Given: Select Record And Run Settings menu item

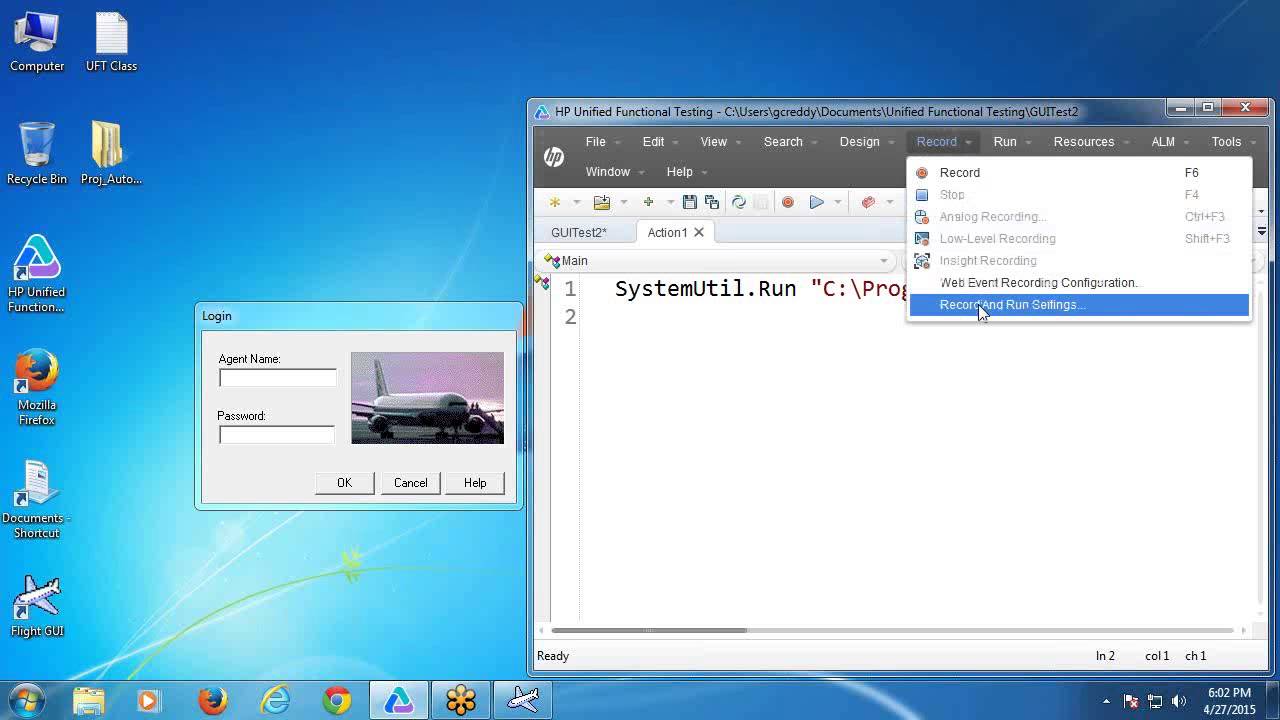Looking at the screenshot, I should click(x=1079, y=305).
